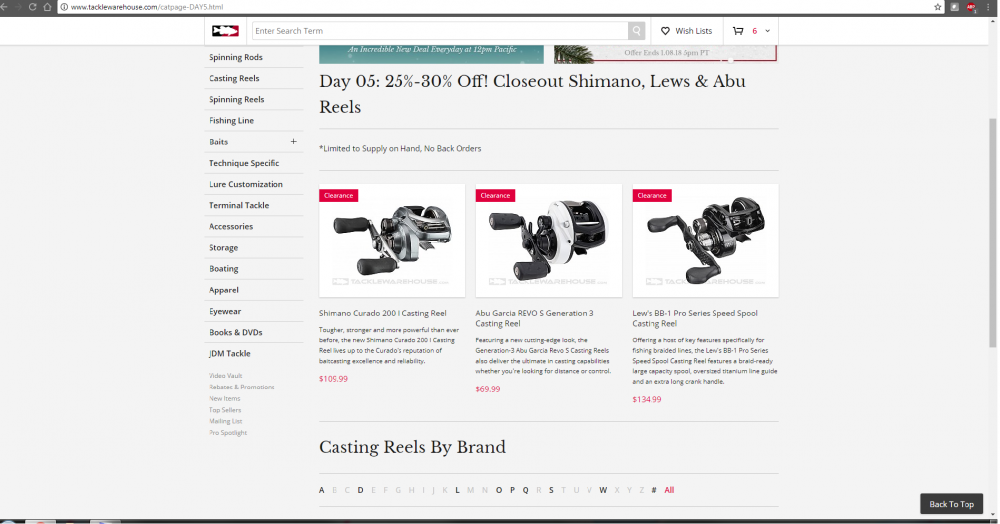
Task: Open Storage category
Action: click(223, 247)
